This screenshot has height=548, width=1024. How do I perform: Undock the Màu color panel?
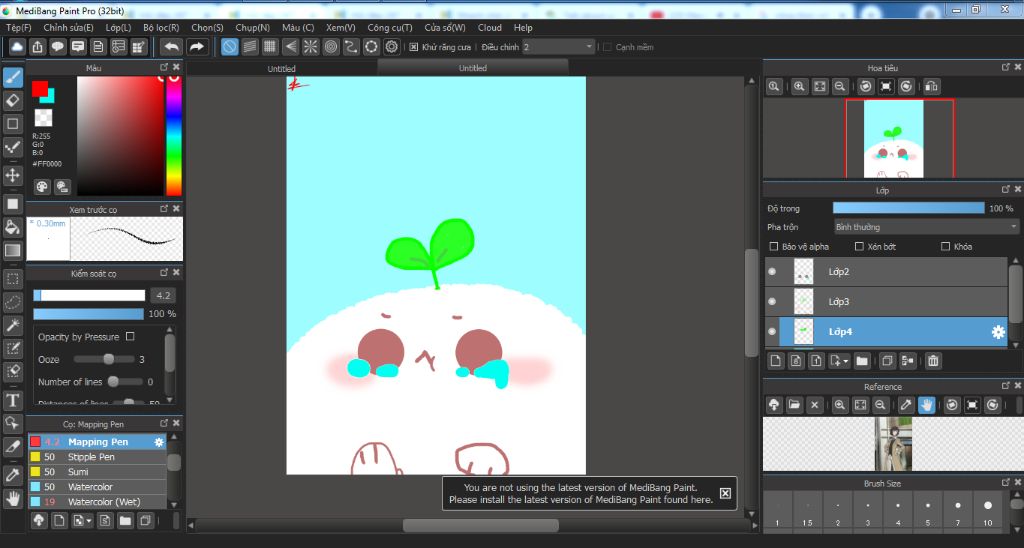[x=164, y=67]
